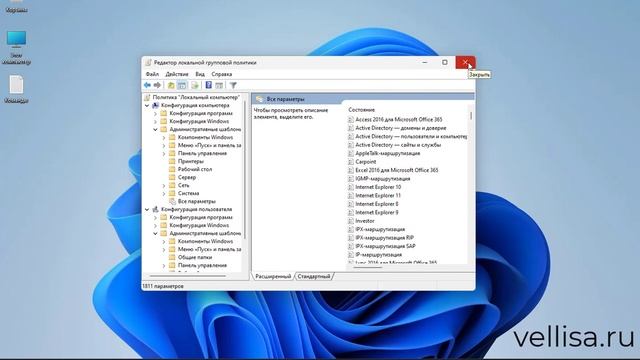The height and width of the screenshot is (360, 640).
Task: Collapse Административные шаблоны under Конфигурация пользователя
Action: click(x=155, y=233)
